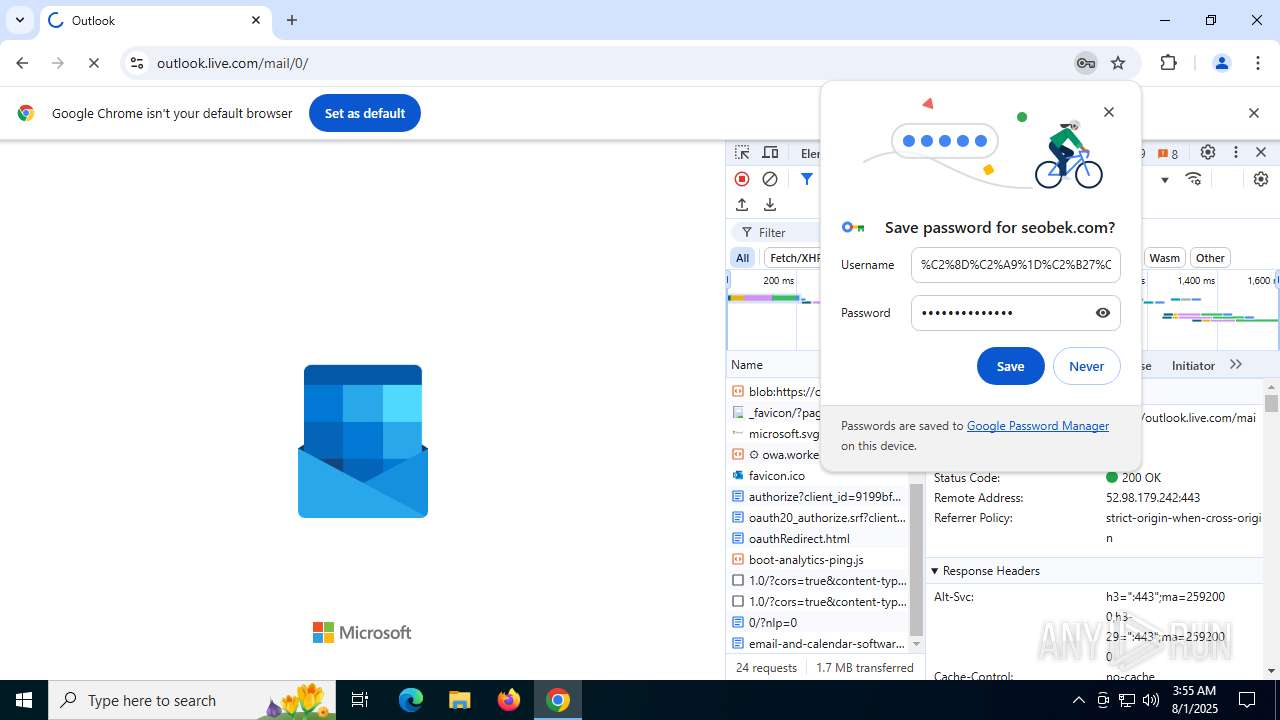Open the Chrome three-dot menu
1280x720 pixels.
pos(1258,63)
